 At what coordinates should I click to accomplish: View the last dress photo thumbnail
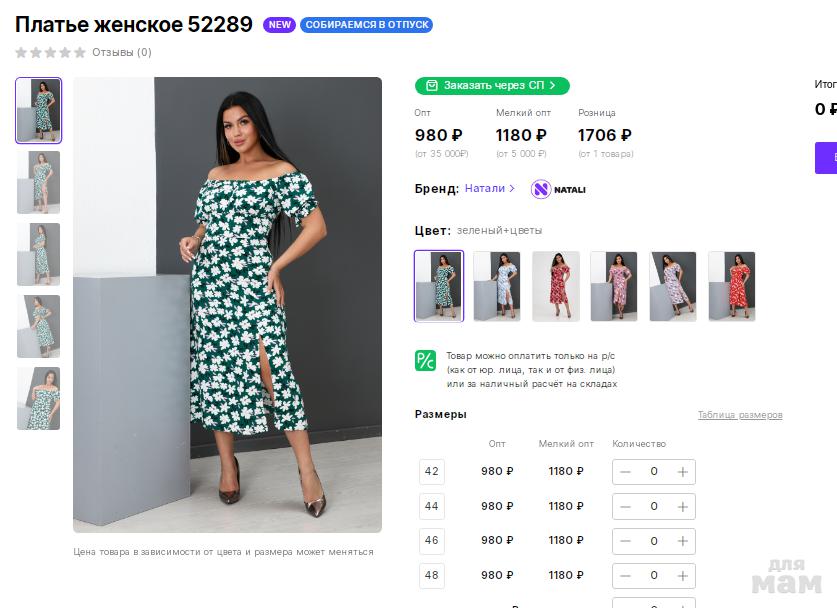click(39, 398)
